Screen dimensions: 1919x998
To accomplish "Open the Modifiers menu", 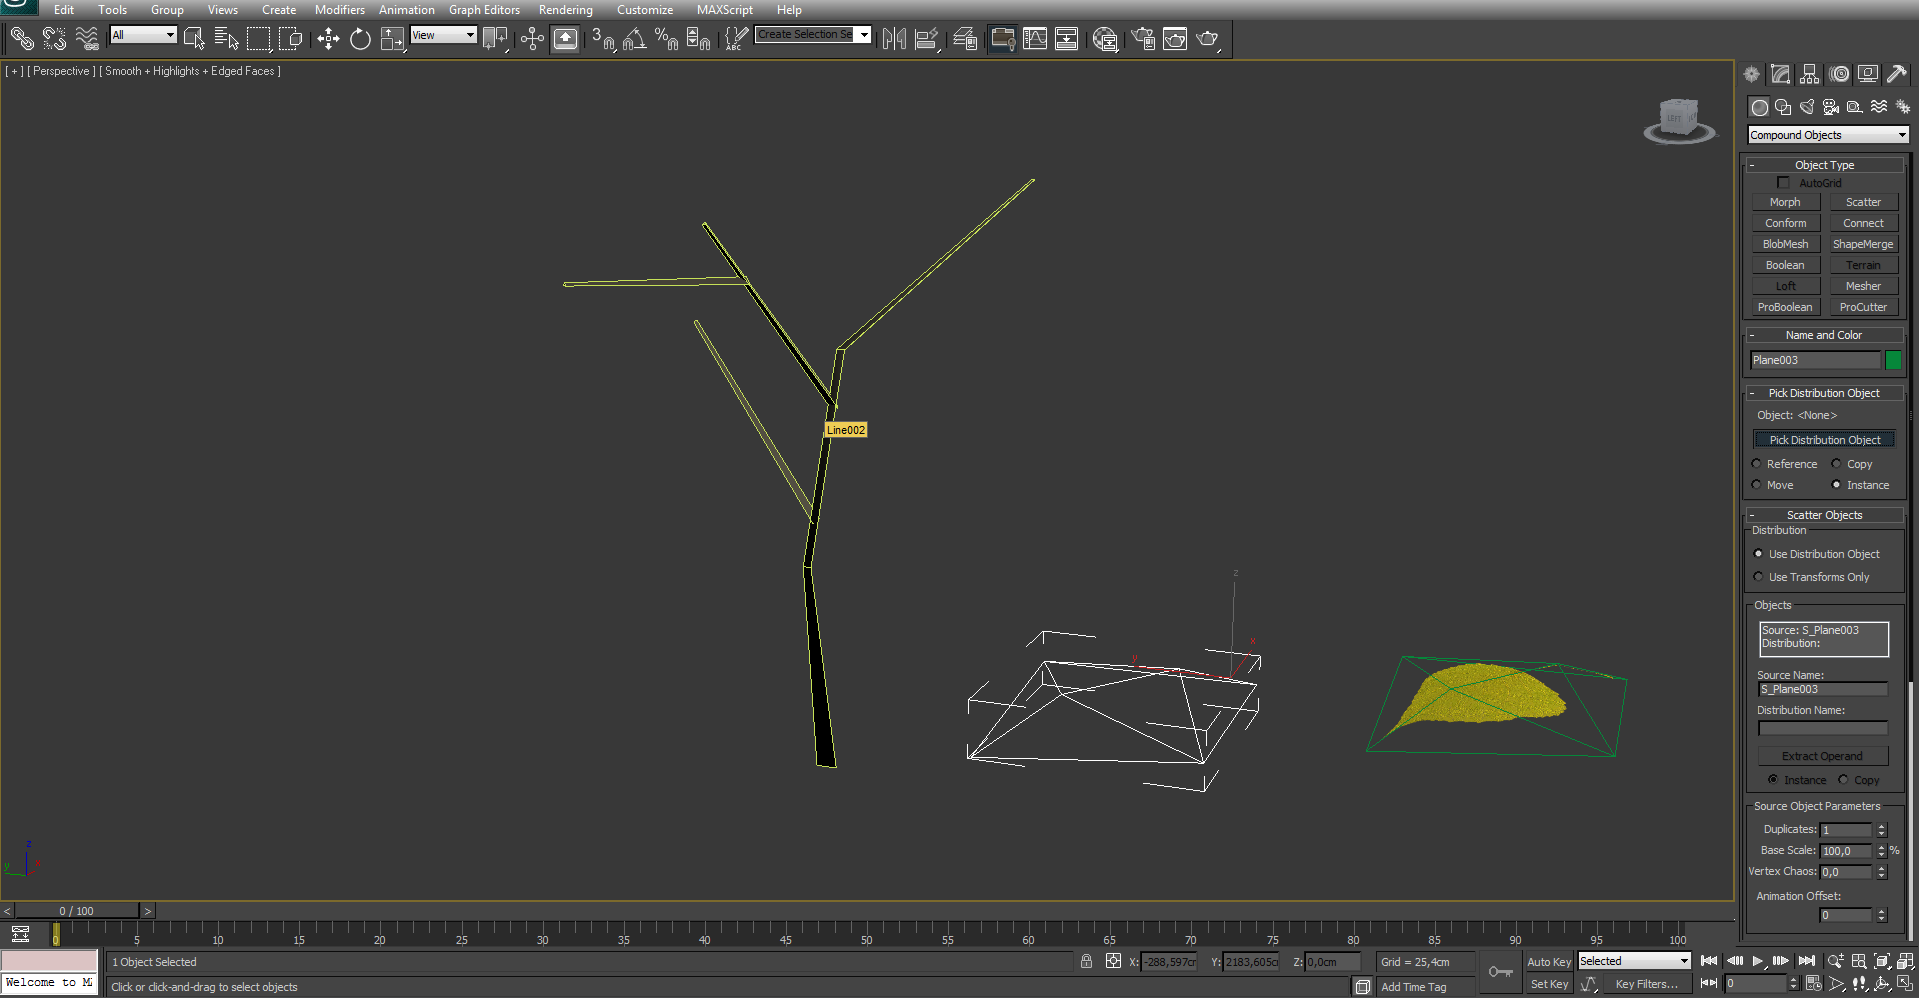I will tap(340, 10).
